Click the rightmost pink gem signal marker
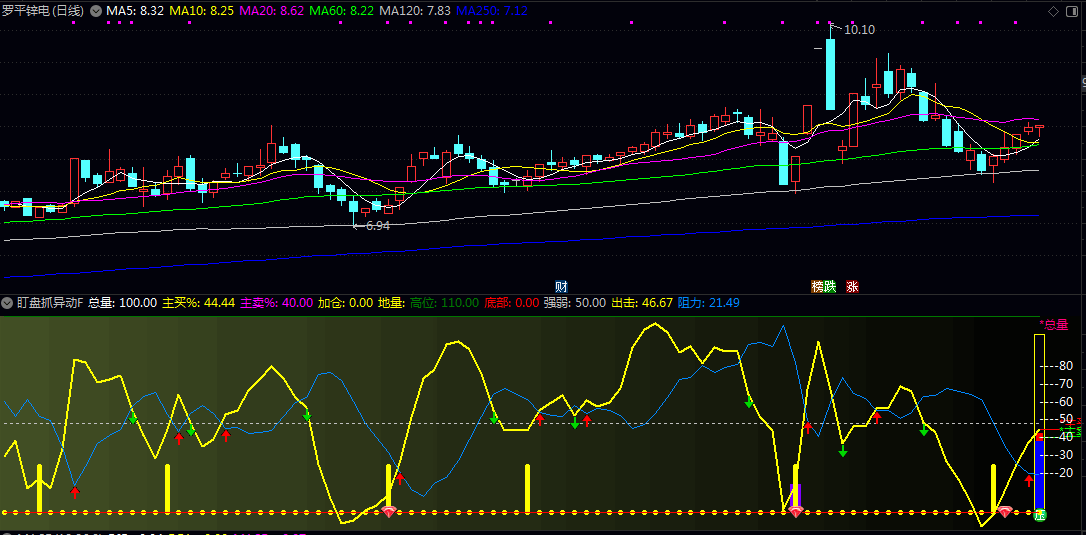 (x=1005, y=512)
